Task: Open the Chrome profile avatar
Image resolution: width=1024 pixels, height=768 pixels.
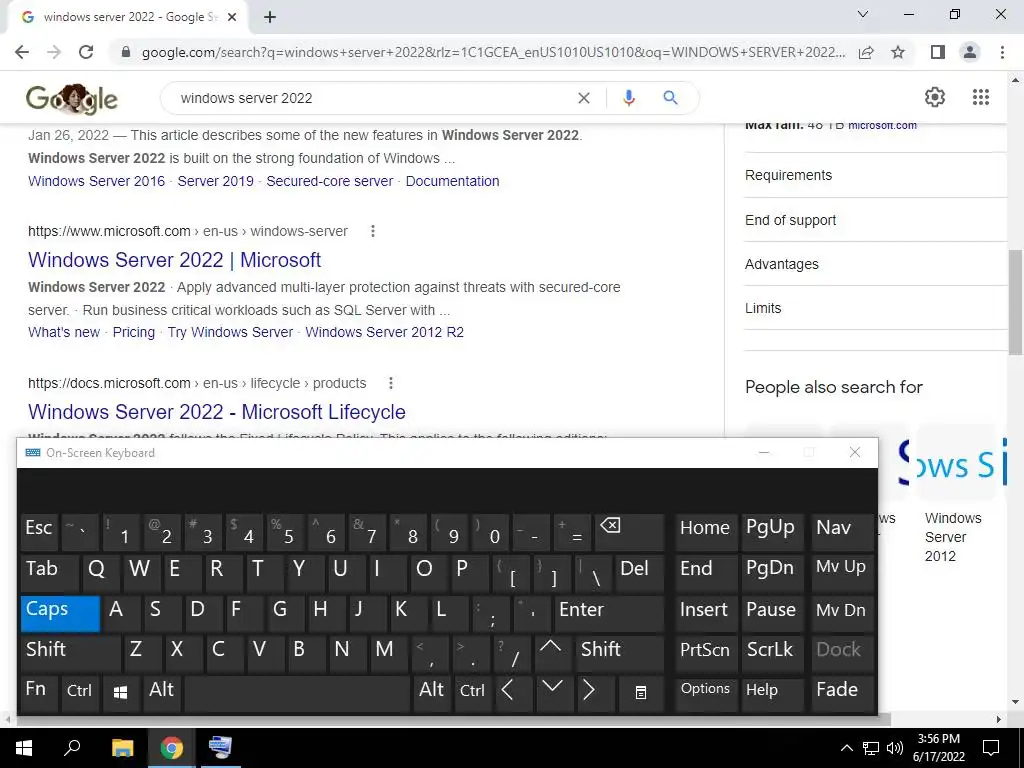Action: click(x=970, y=52)
